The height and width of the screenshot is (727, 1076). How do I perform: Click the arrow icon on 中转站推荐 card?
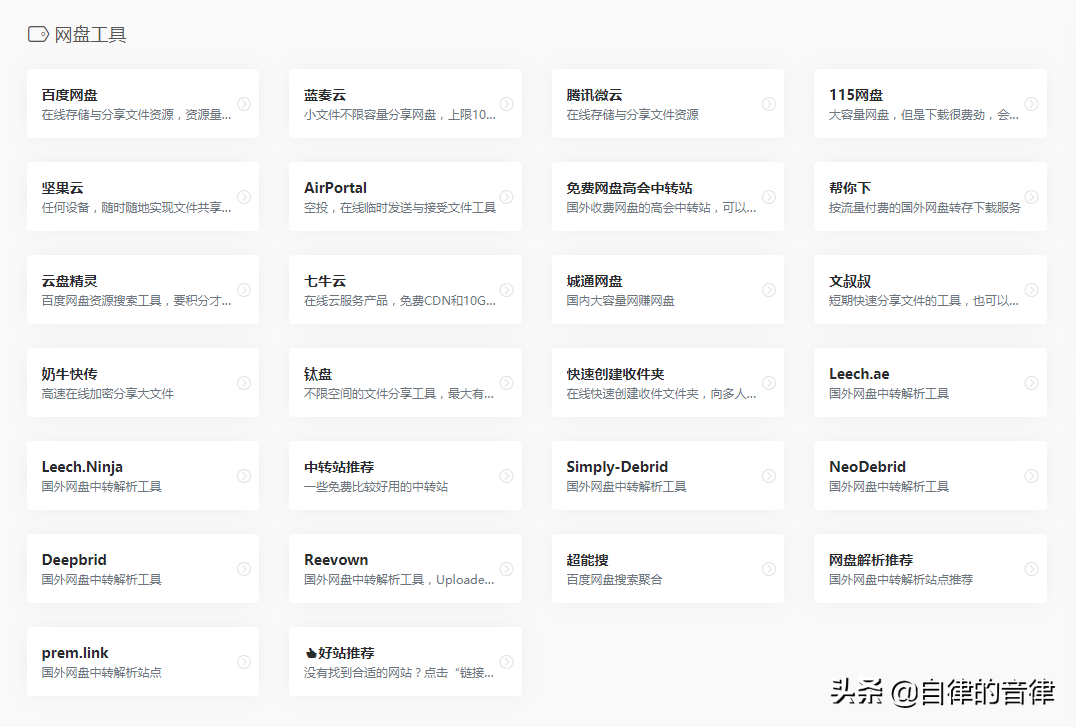506,476
